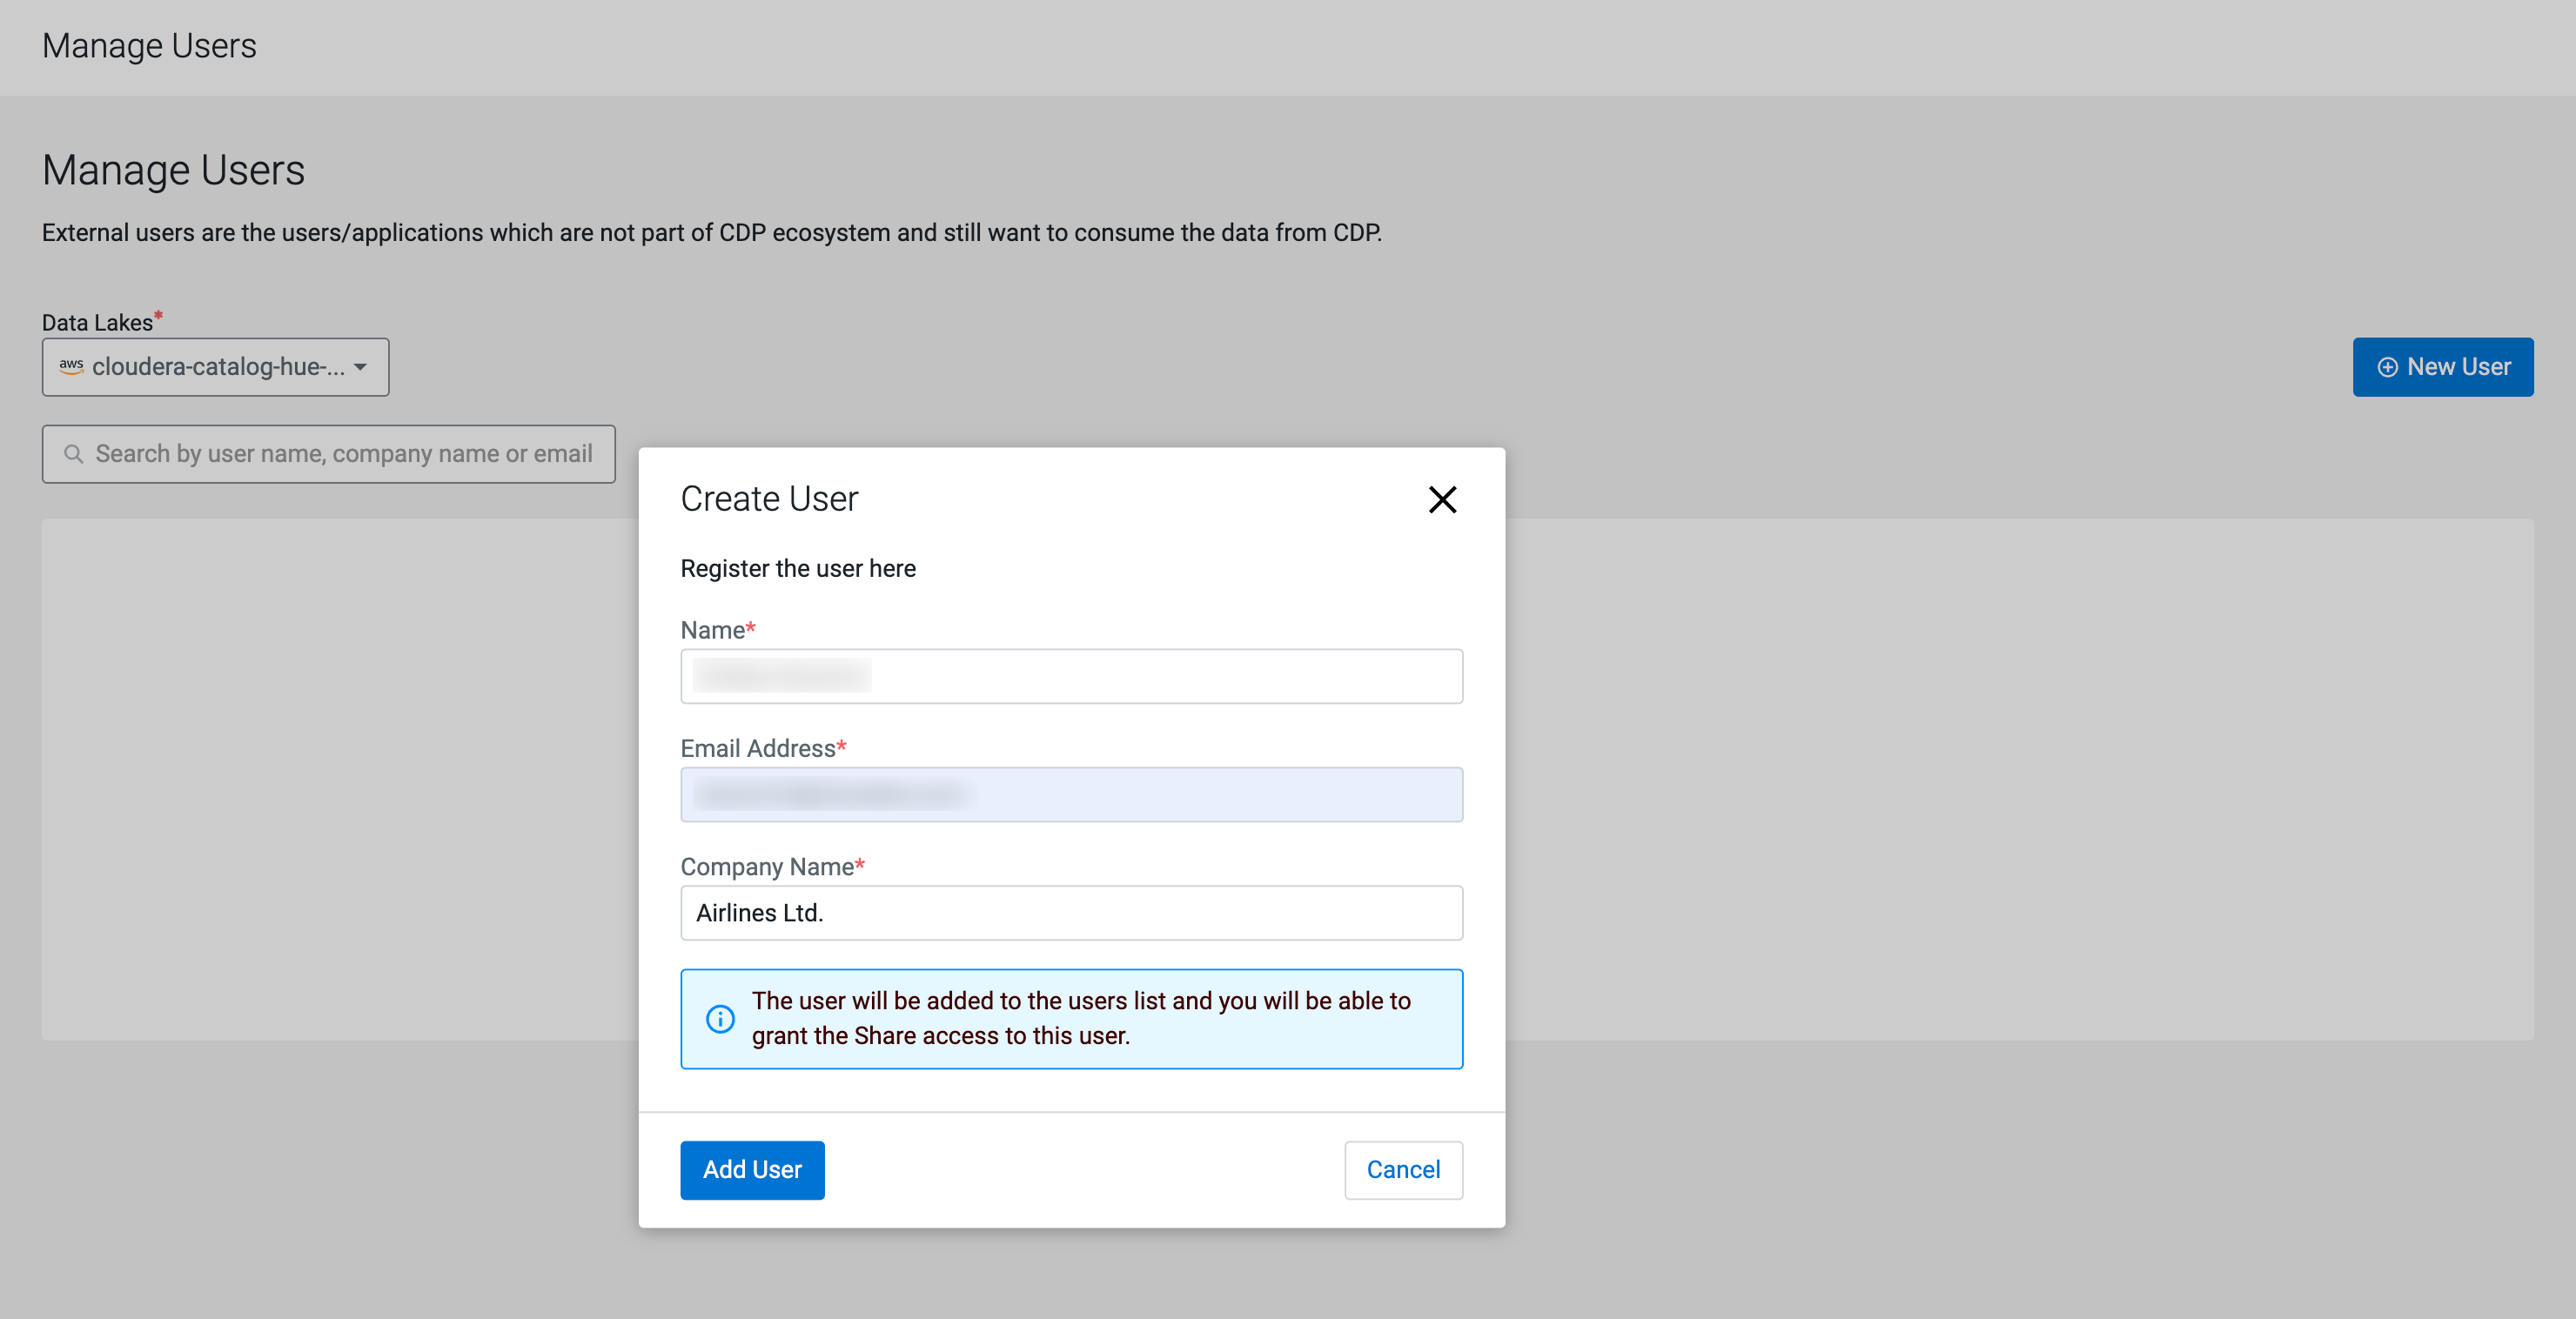Click the magnifier icon in the search box
Screen dimensions: 2576x1319
pyautogui.click(x=73, y=454)
